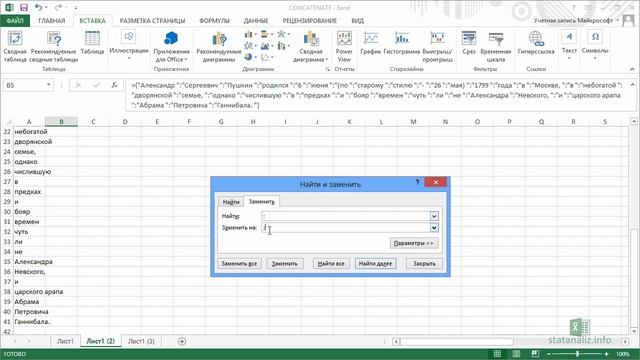640x360 pixels.
Task: Expand the Найти field dropdown
Action: (x=434, y=216)
